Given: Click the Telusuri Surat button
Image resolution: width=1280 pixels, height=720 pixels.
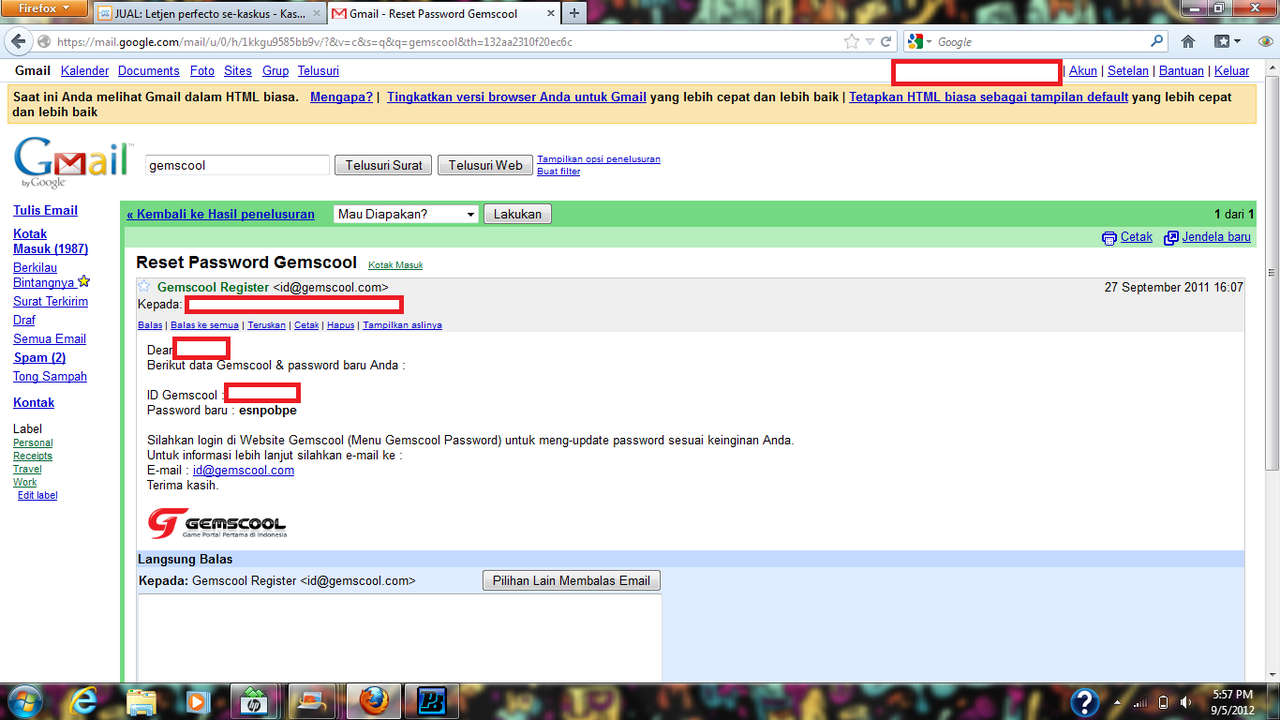Looking at the screenshot, I should click(x=384, y=165).
